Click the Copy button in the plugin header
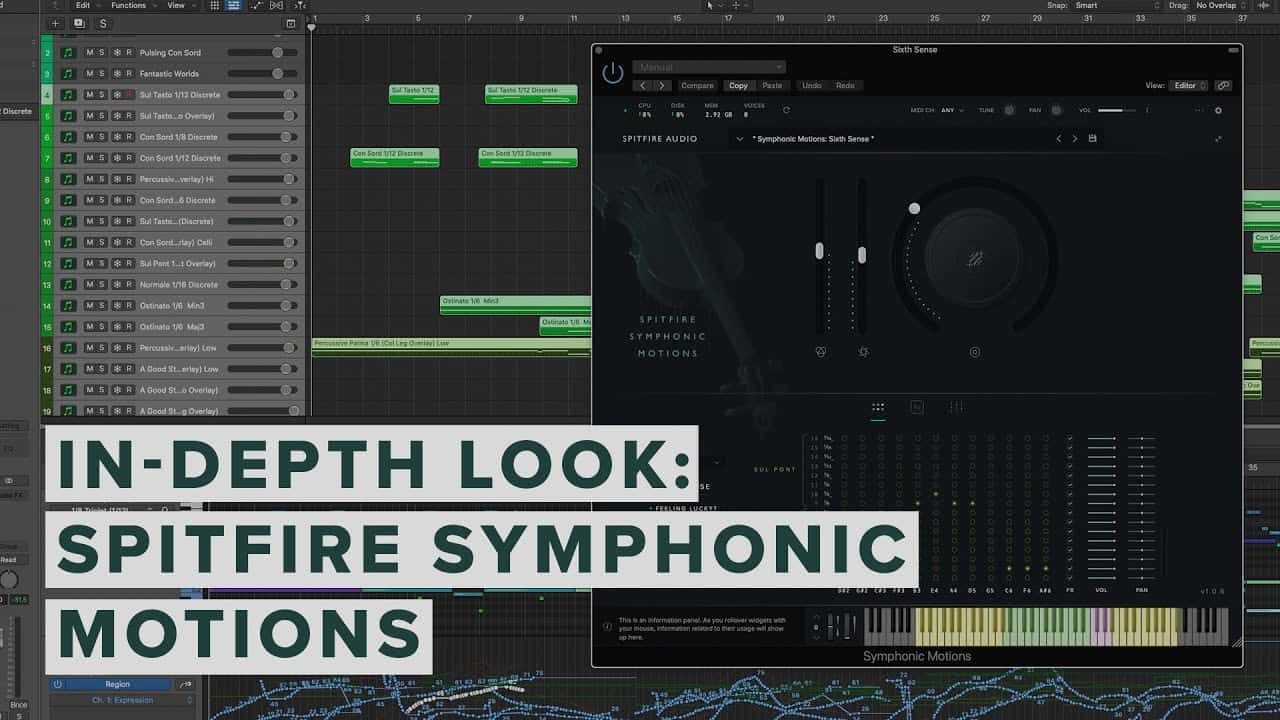This screenshot has height=720, width=1280. point(738,86)
